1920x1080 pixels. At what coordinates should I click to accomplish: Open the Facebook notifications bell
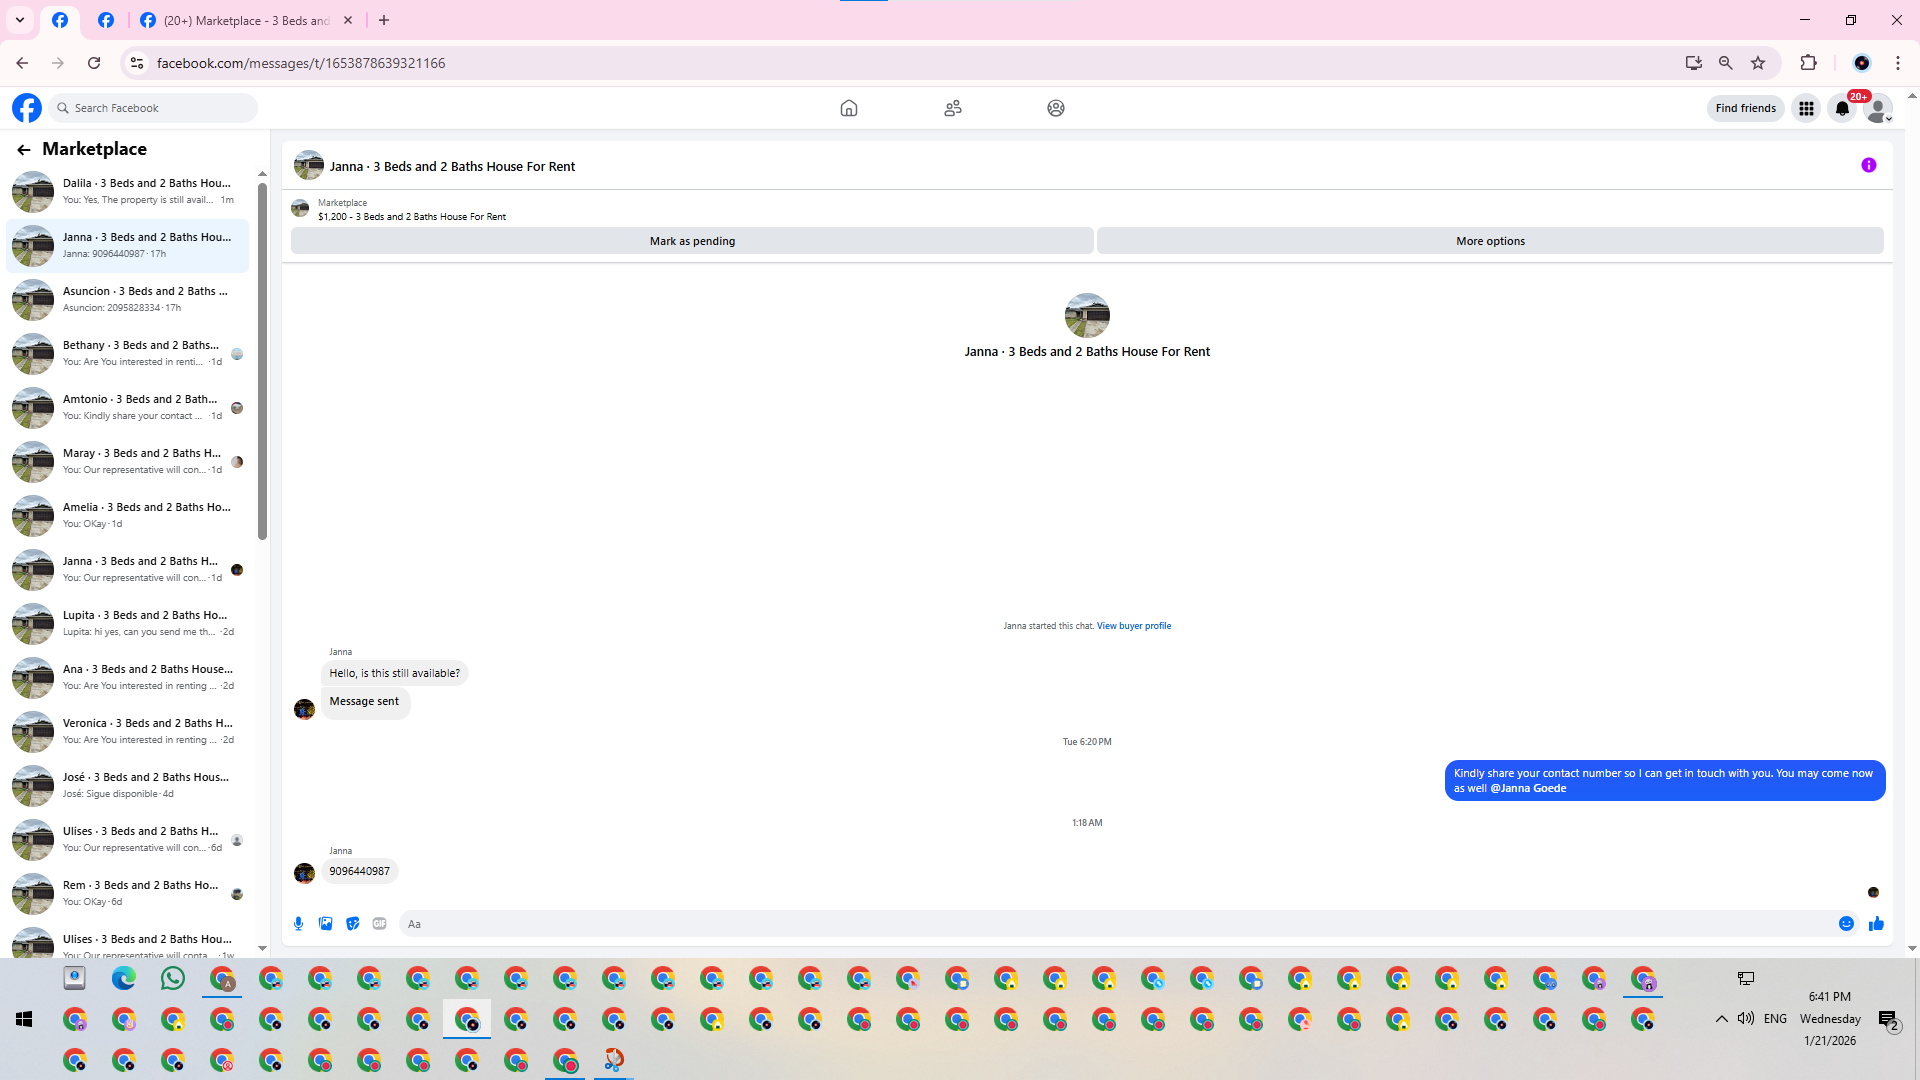[x=1842, y=108]
